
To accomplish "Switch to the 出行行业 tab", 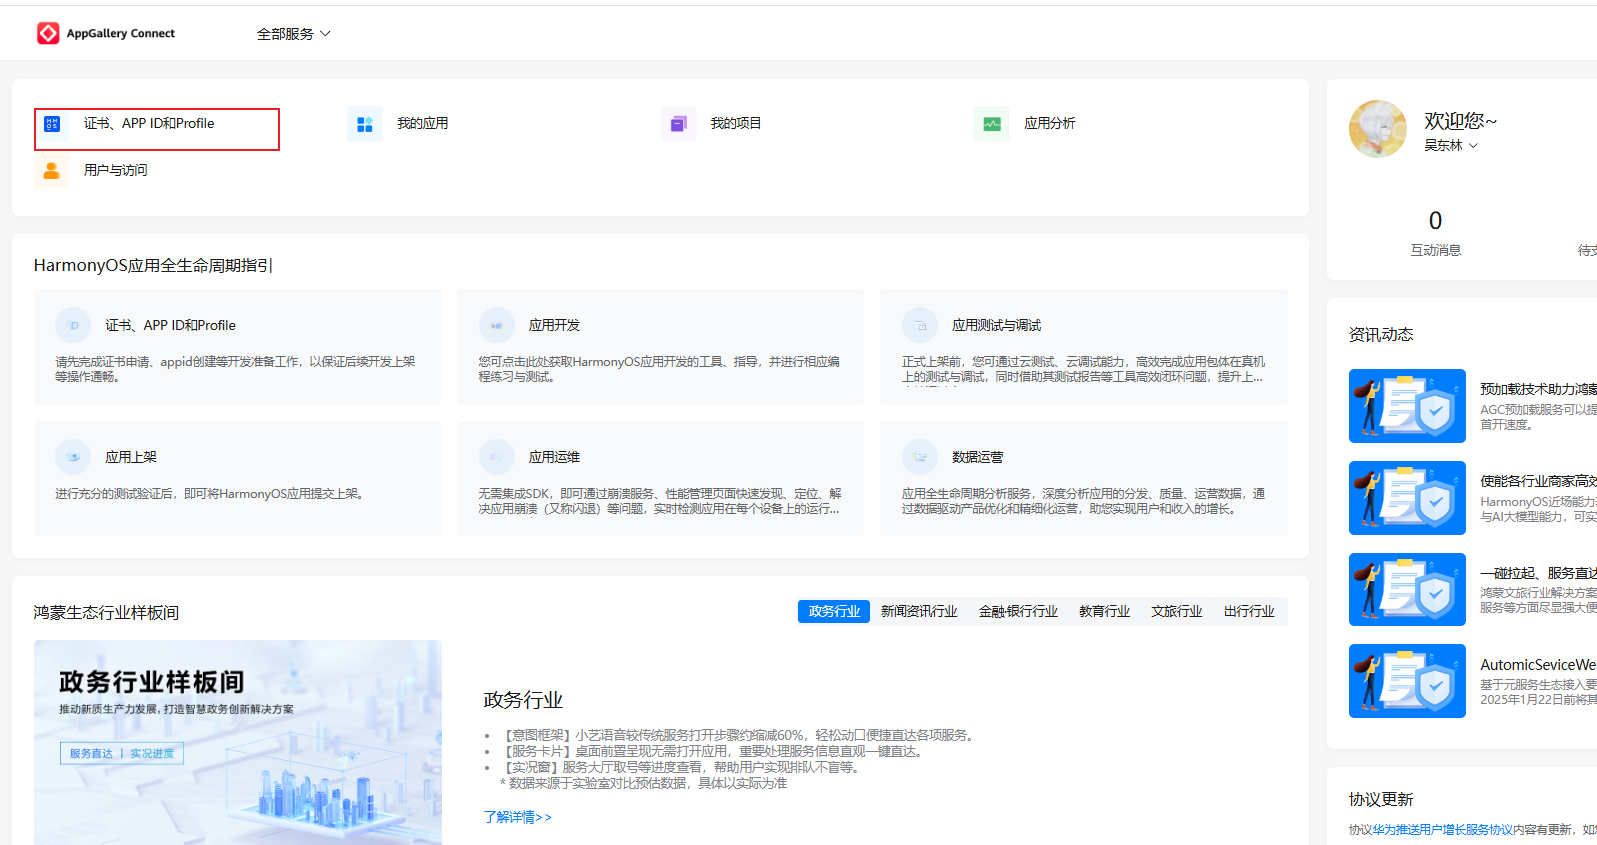I will coord(1249,611).
